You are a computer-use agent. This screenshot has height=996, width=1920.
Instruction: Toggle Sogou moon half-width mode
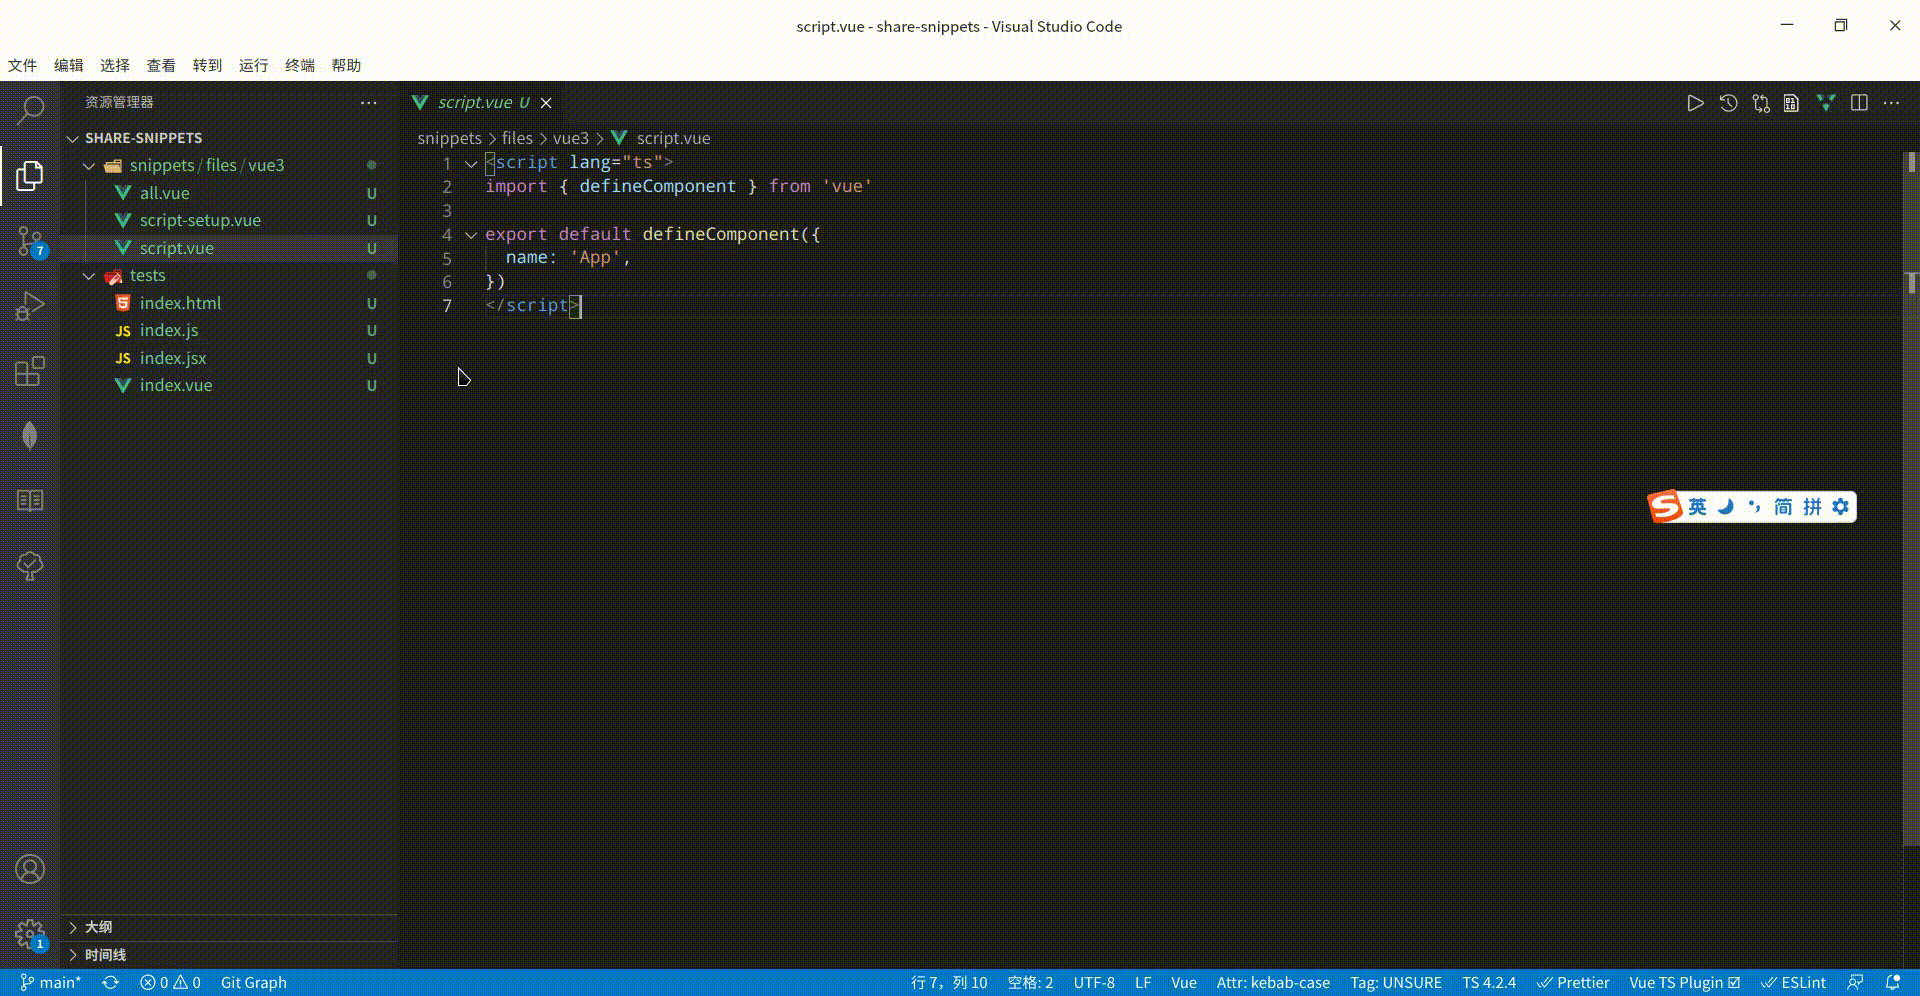pyautogui.click(x=1726, y=507)
